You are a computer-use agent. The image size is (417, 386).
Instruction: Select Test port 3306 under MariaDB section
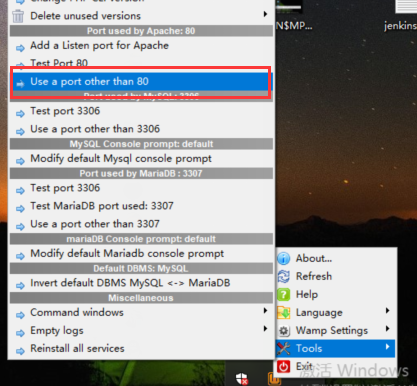click(x=141, y=188)
